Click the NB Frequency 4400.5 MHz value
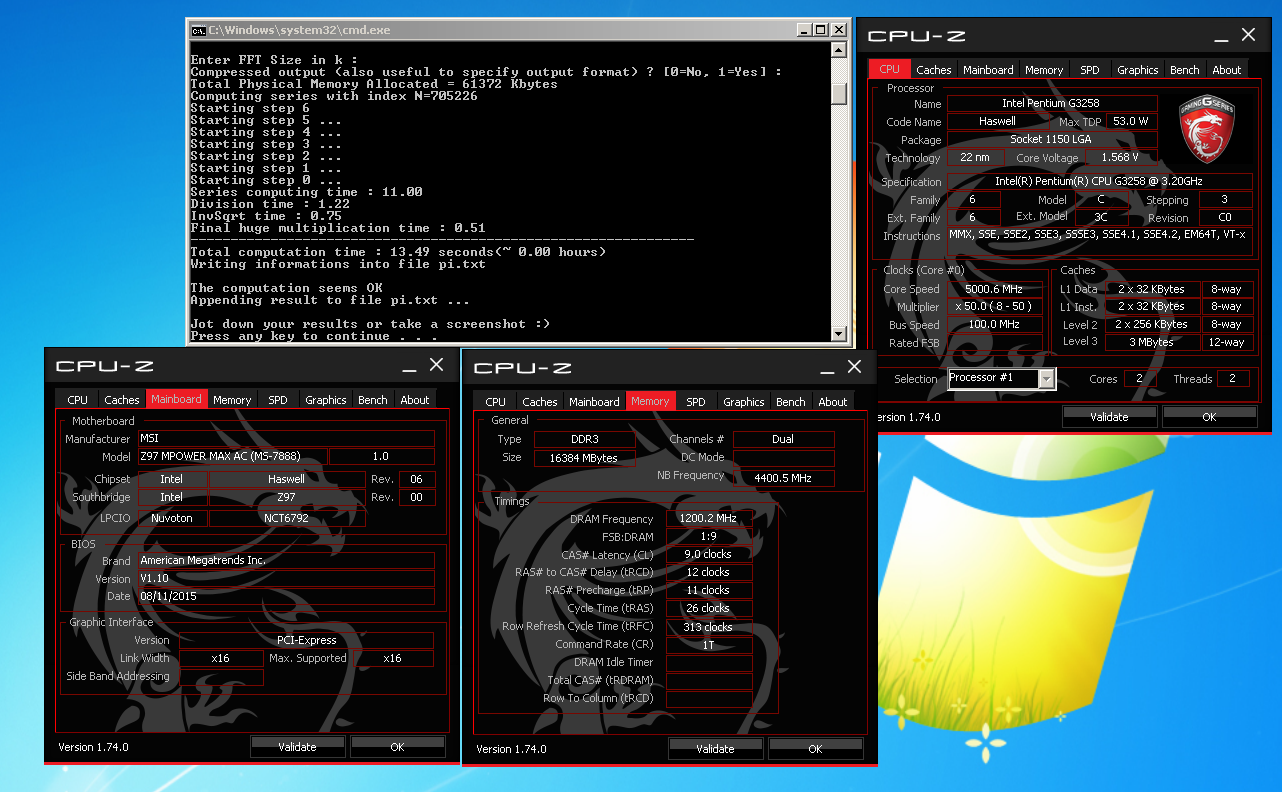The image size is (1282, 792). pyautogui.click(x=784, y=477)
